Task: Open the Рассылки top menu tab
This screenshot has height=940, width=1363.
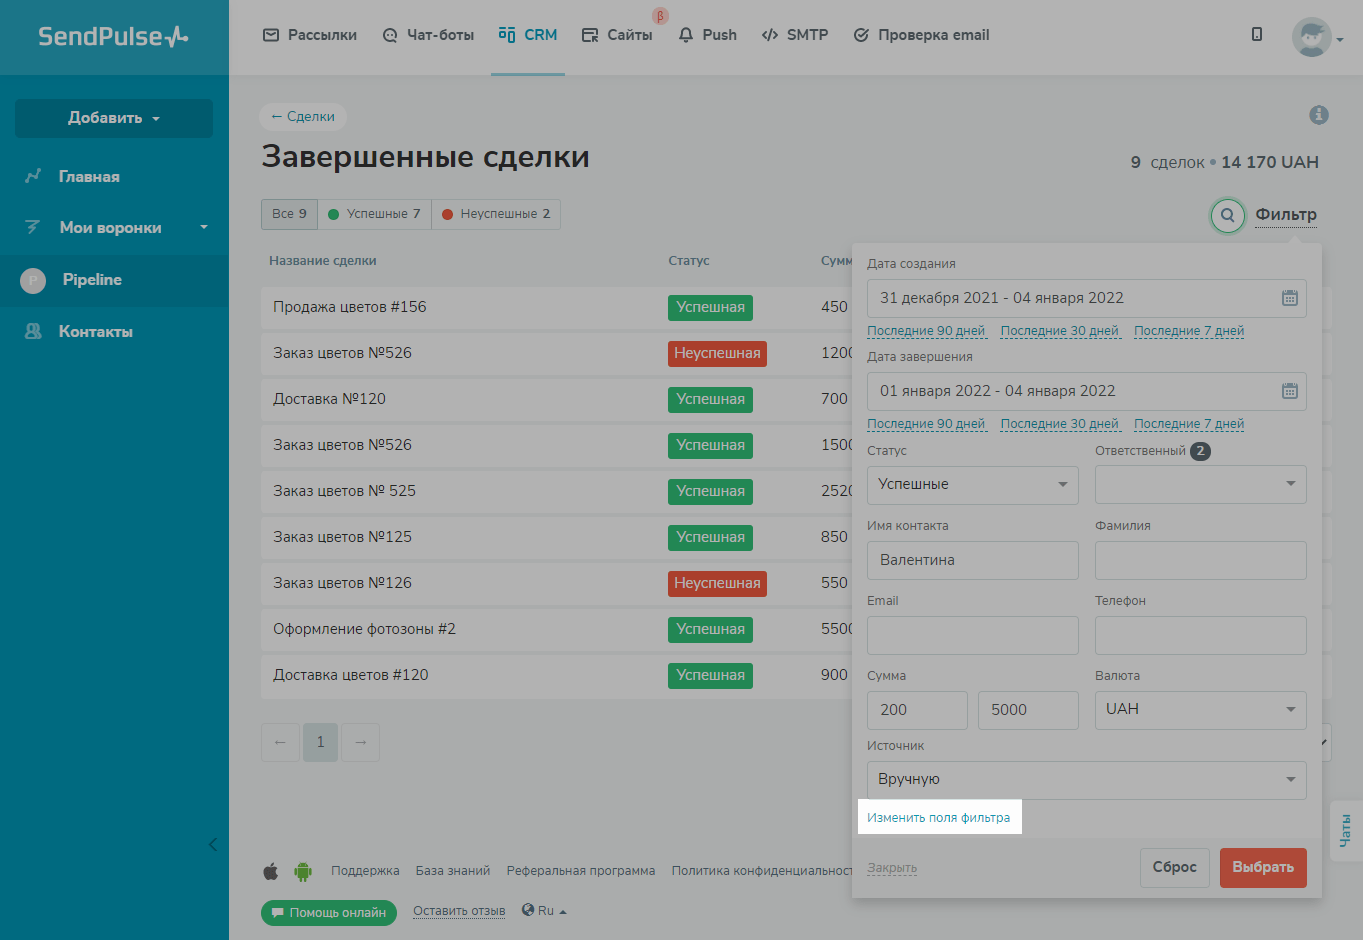Action: (310, 35)
